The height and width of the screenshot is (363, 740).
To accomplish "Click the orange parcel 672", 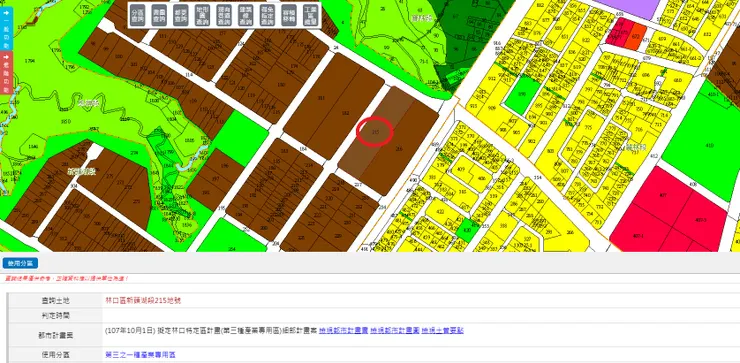I will click(635, 36).
